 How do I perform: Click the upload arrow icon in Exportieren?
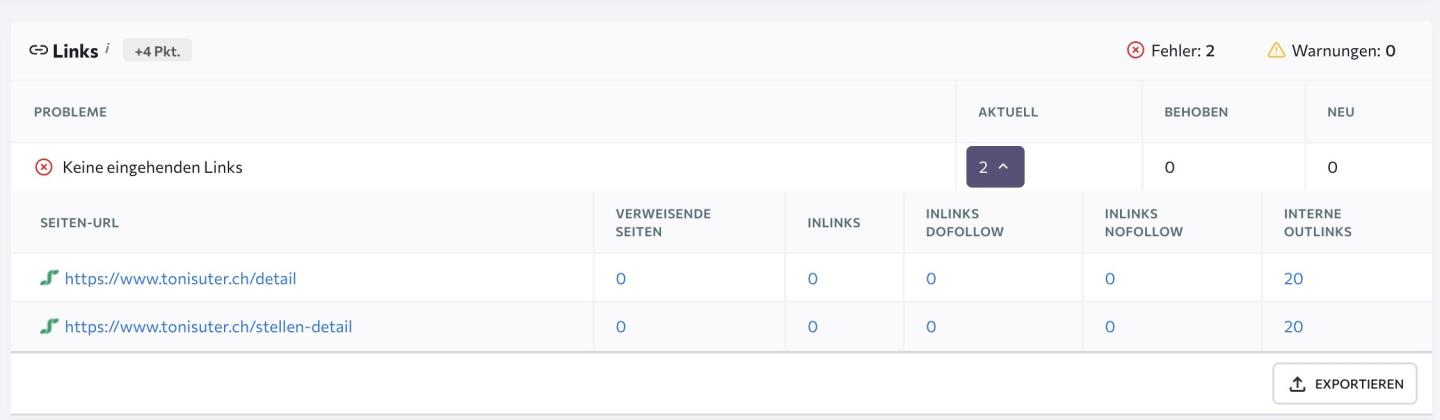click(1297, 384)
